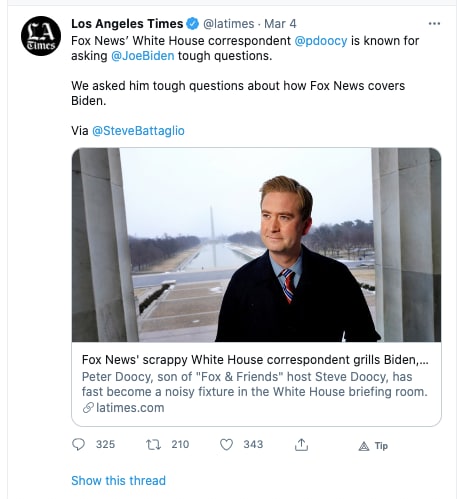Click the Los Angeles Times display name
Viewport: 457px width, 499px height.
click(127, 24)
